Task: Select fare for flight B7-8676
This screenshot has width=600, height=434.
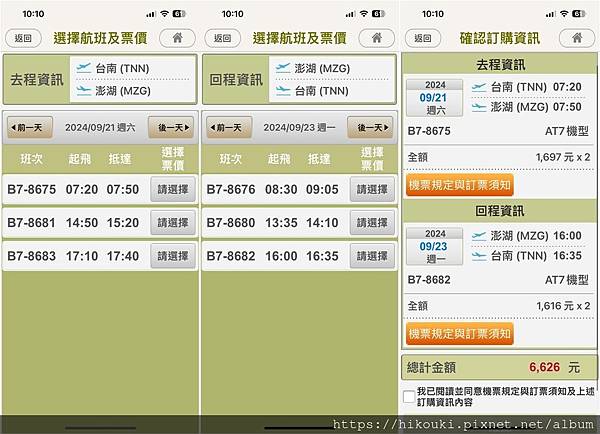Action: 372,189
